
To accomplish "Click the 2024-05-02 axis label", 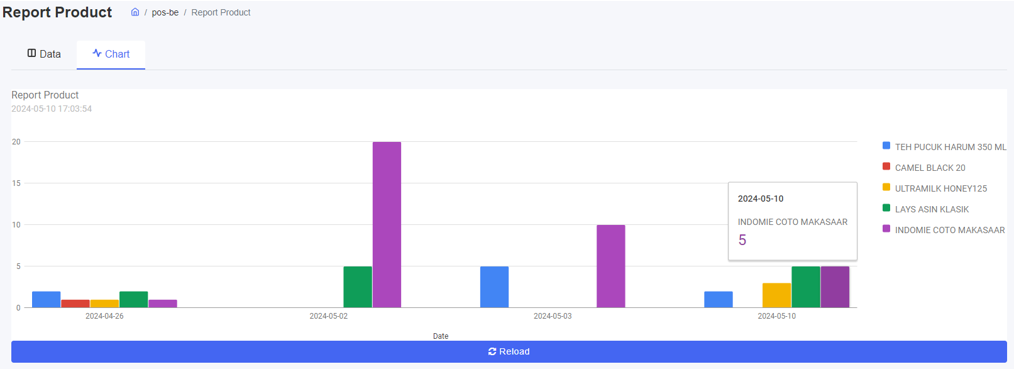I will tap(328, 316).
